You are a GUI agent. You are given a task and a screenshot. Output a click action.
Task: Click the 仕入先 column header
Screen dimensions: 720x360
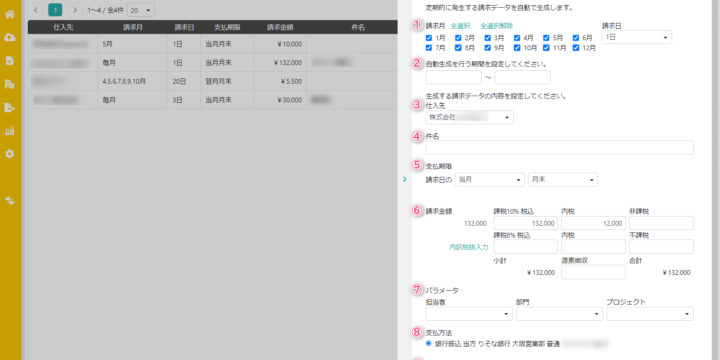pos(63,27)
